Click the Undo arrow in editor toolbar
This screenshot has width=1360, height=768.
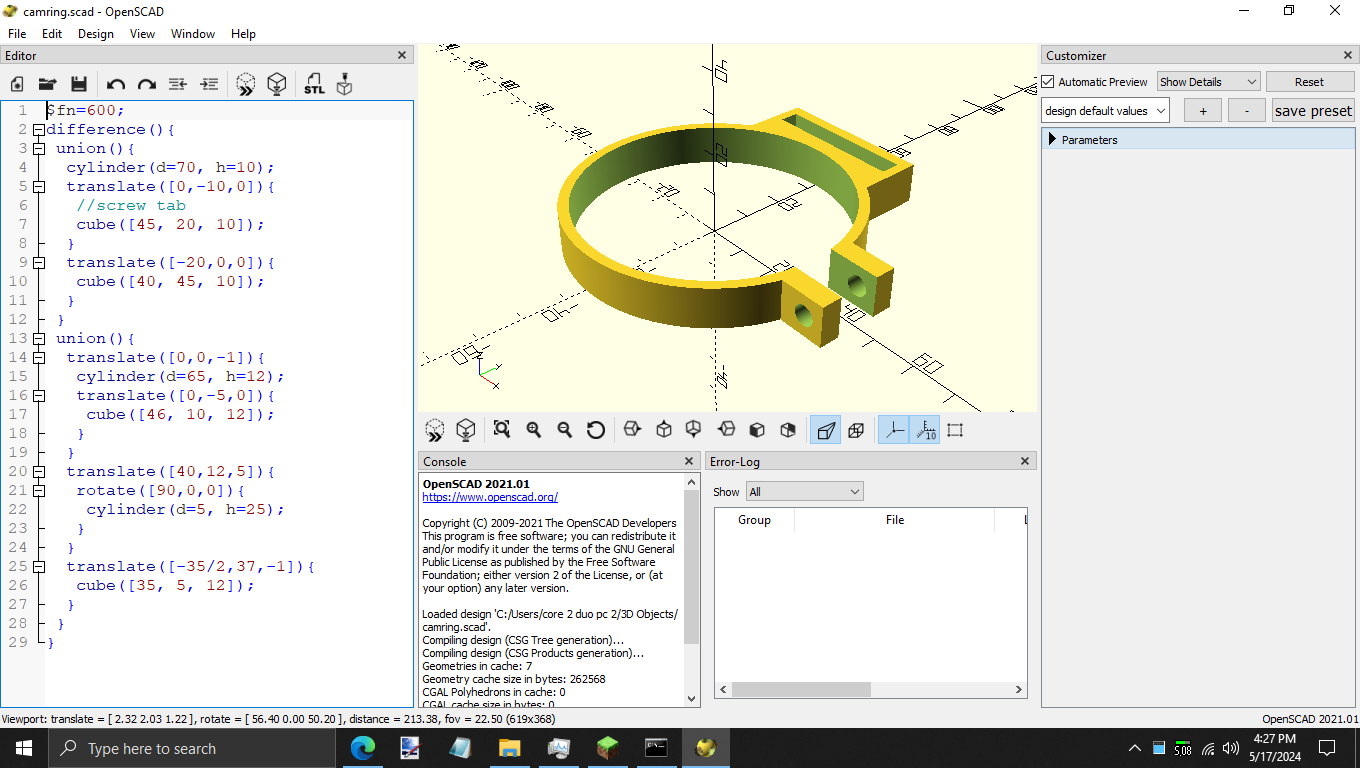pyautogui.click(x=116, y=85)
